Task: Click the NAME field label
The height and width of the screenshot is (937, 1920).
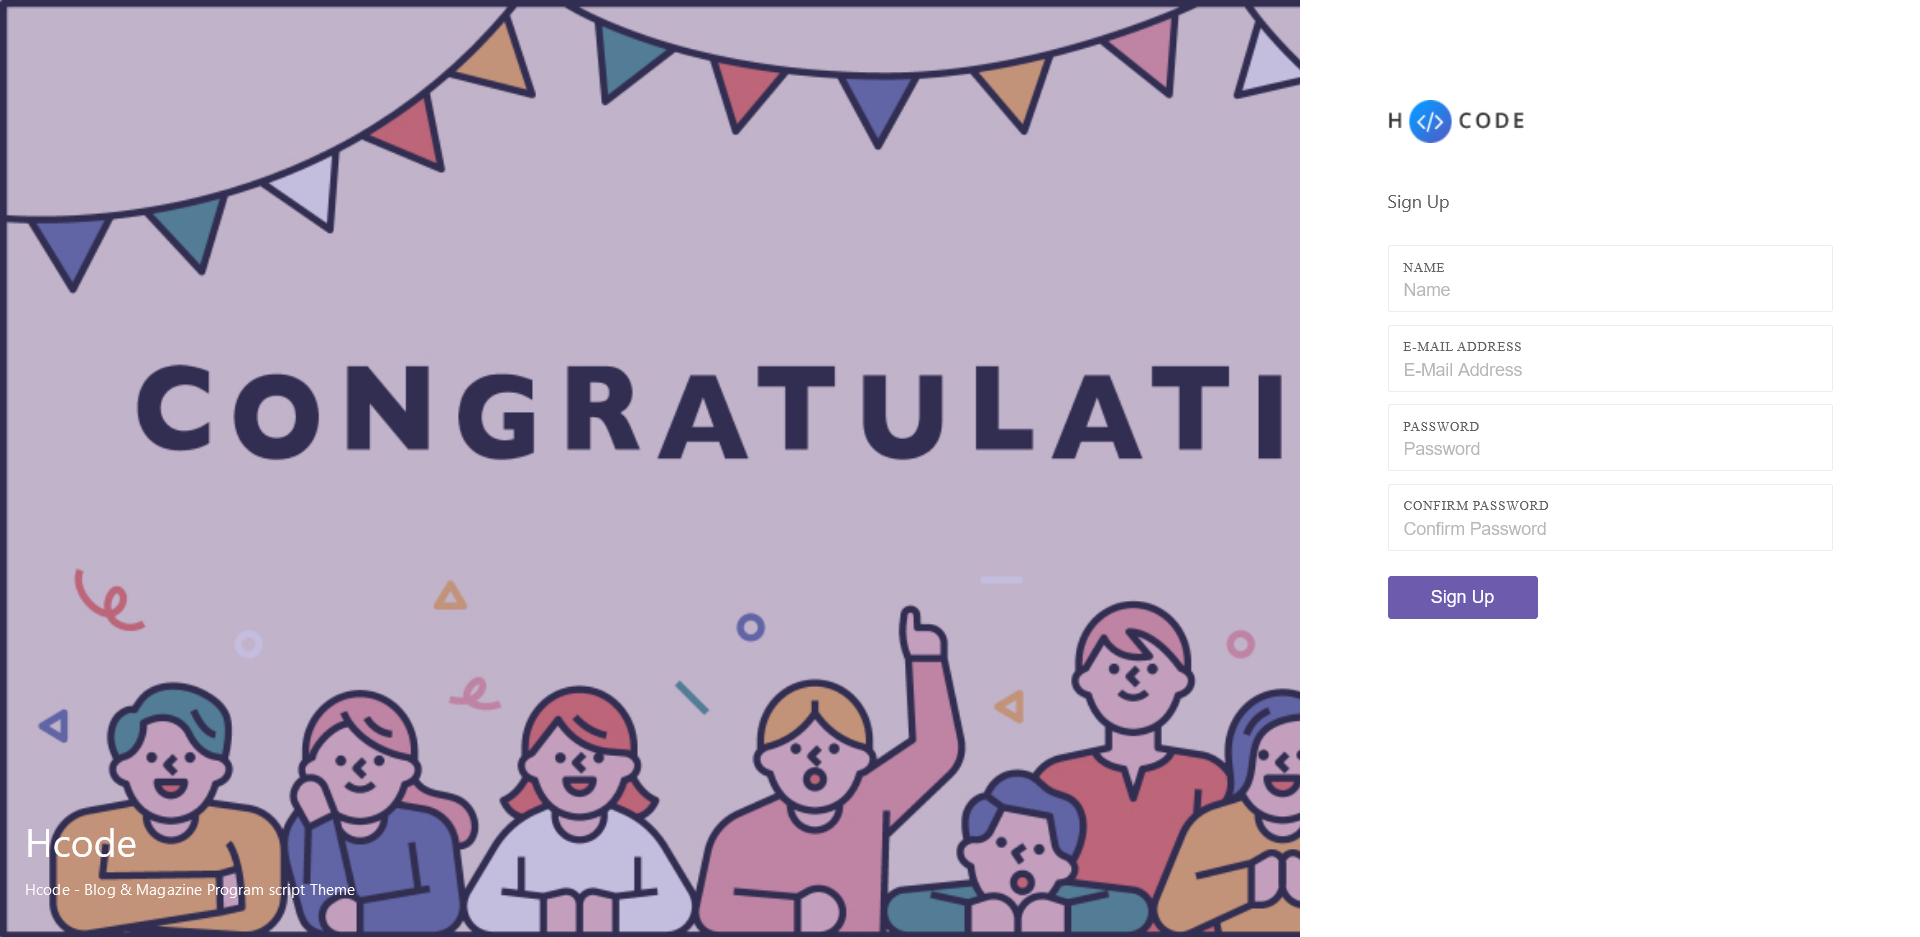Action: coord(1423,268)
